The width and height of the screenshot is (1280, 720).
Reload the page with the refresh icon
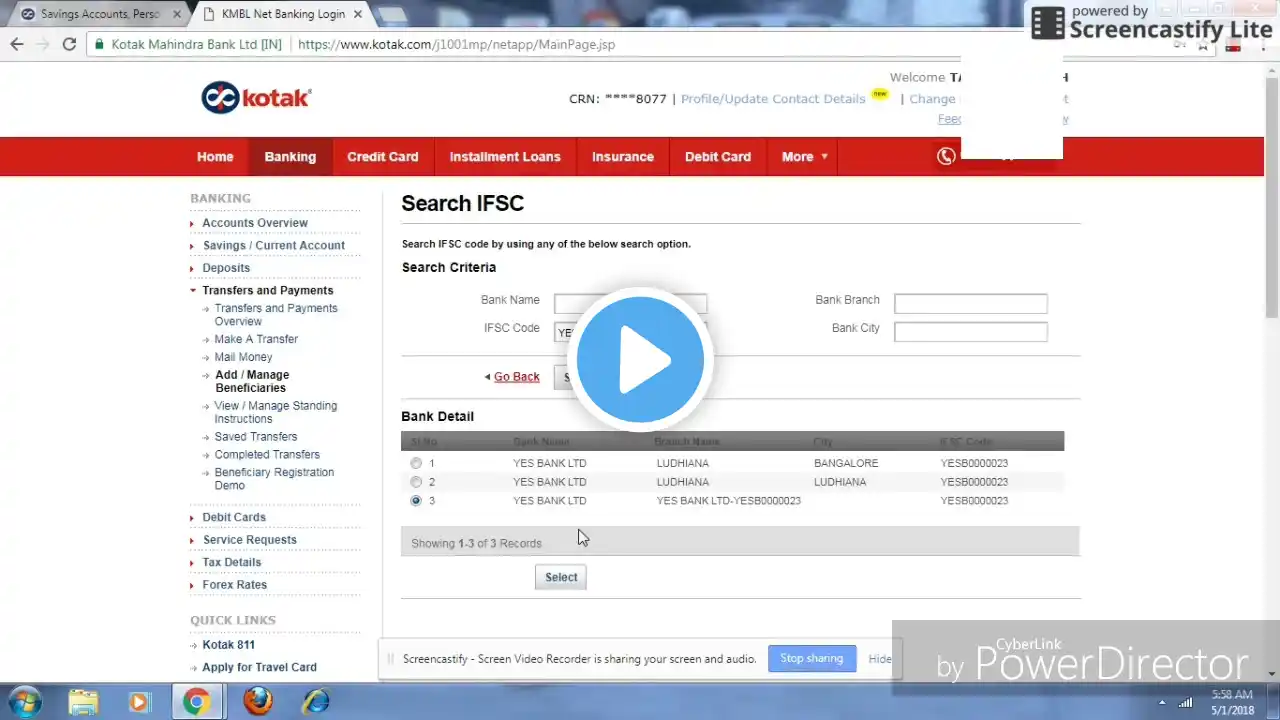[x=69, y=44]
